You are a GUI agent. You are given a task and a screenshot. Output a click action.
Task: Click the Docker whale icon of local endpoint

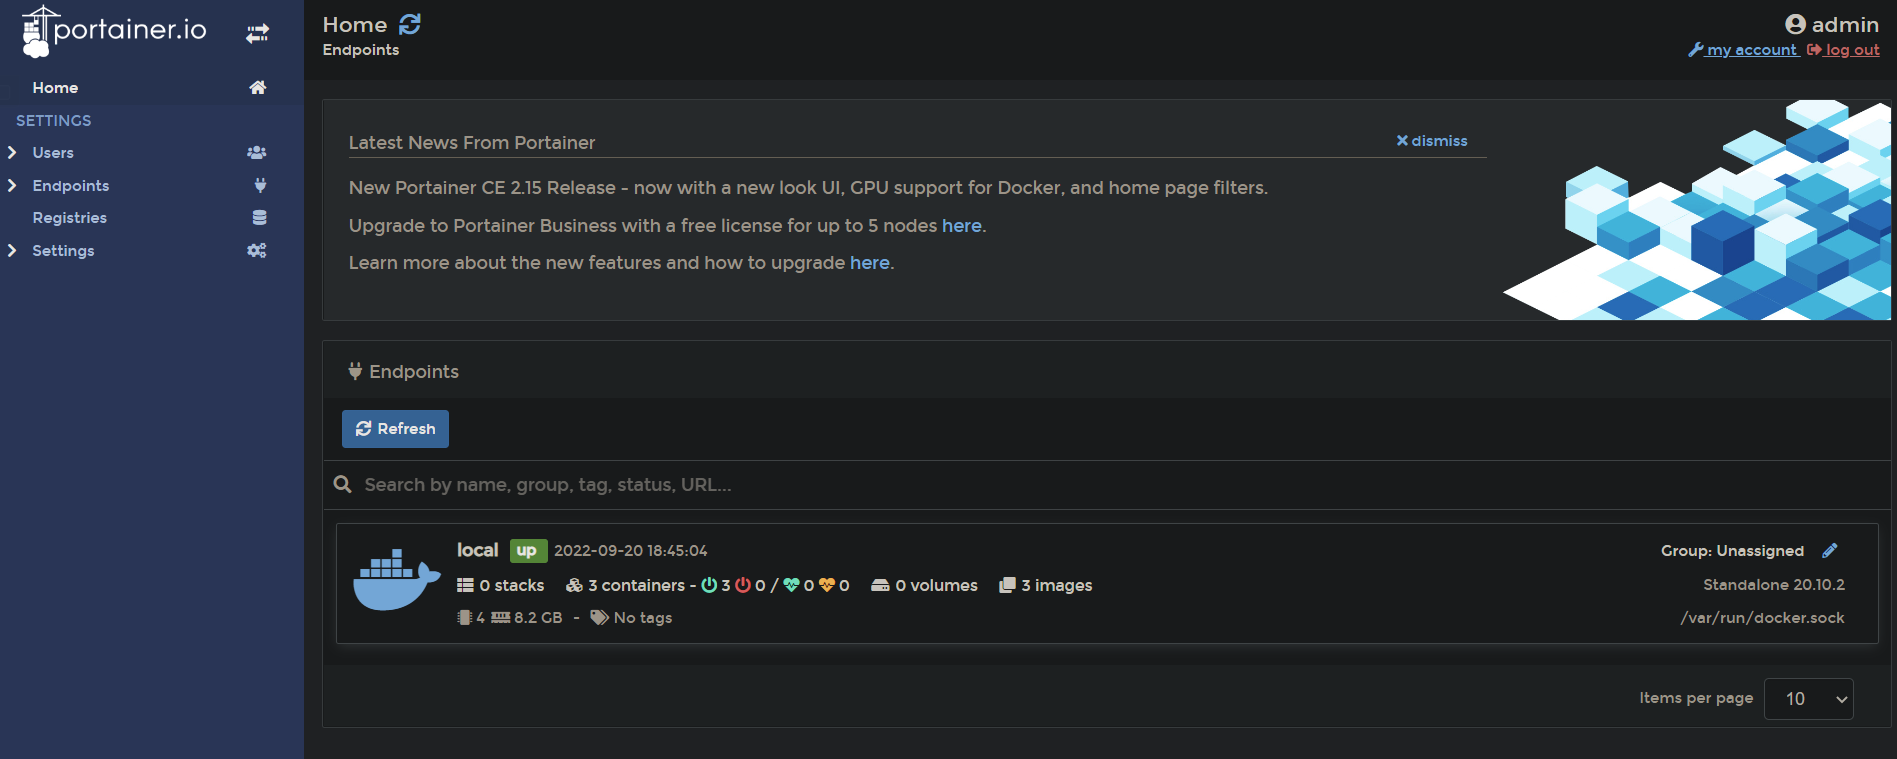click(397, 579)
